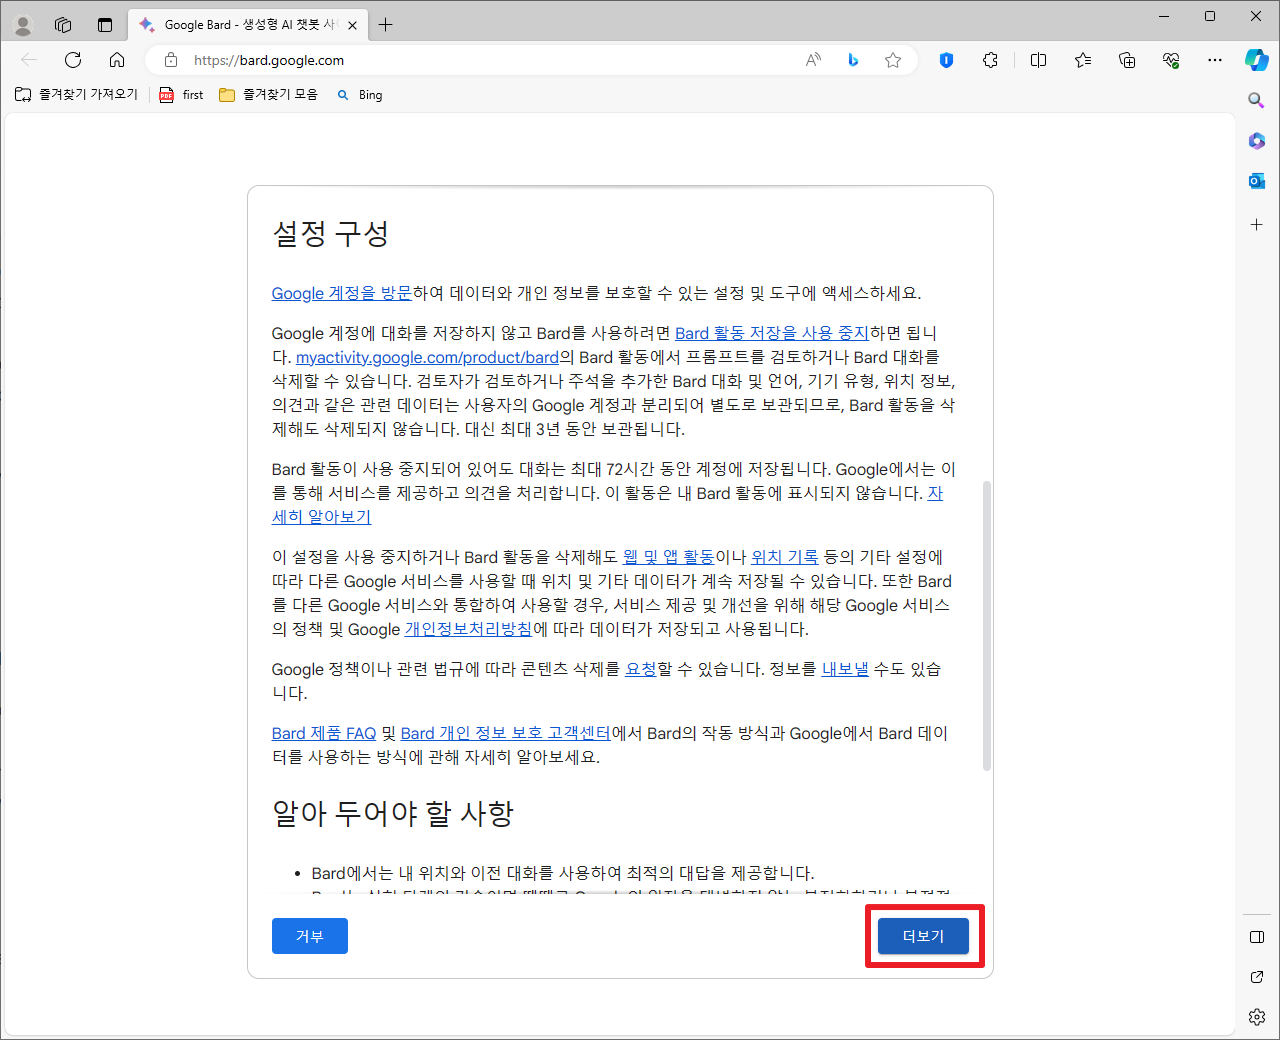Screen dimensions: 1280x1040
Task: Reload the page with Refresh icon
Action: pos(73,60)
